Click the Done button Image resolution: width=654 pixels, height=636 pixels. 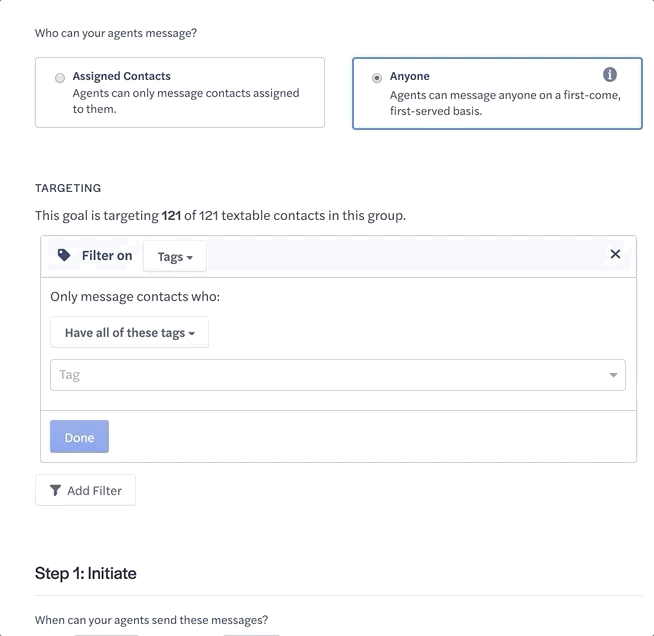click(79, 437)
